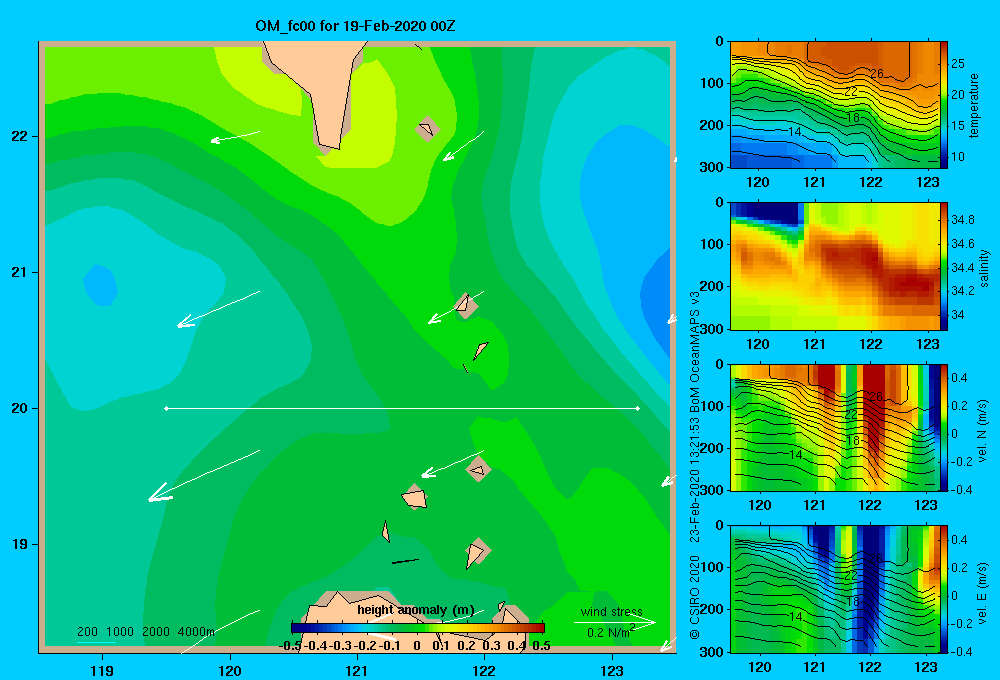Click the 'vel. N (m/s)' axis label
The height and width of the screenshot is (680, 1000).
(983, 431)
